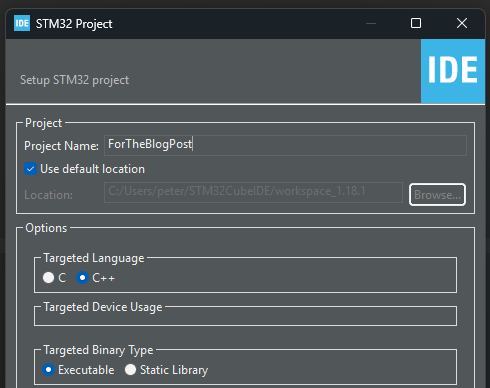Click the Project Name input field
The height and width of the screenshot is (388, 490).
tap(285, 145)
